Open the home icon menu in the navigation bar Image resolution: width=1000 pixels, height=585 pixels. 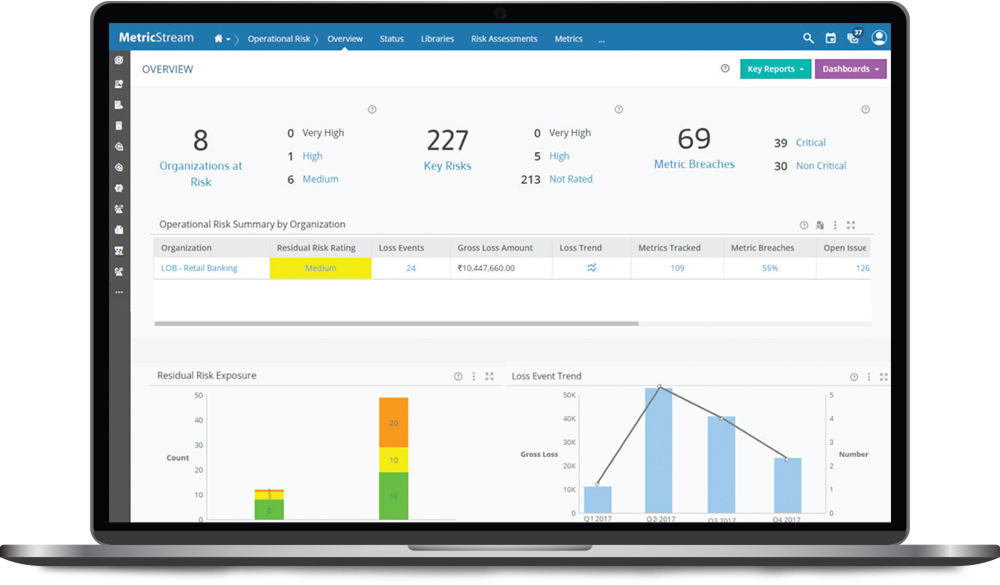222,39
